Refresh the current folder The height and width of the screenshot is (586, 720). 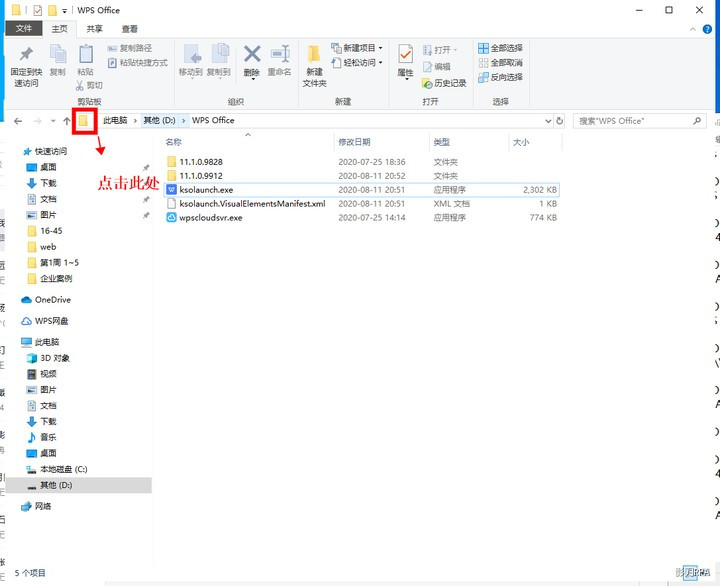[560, 121]
